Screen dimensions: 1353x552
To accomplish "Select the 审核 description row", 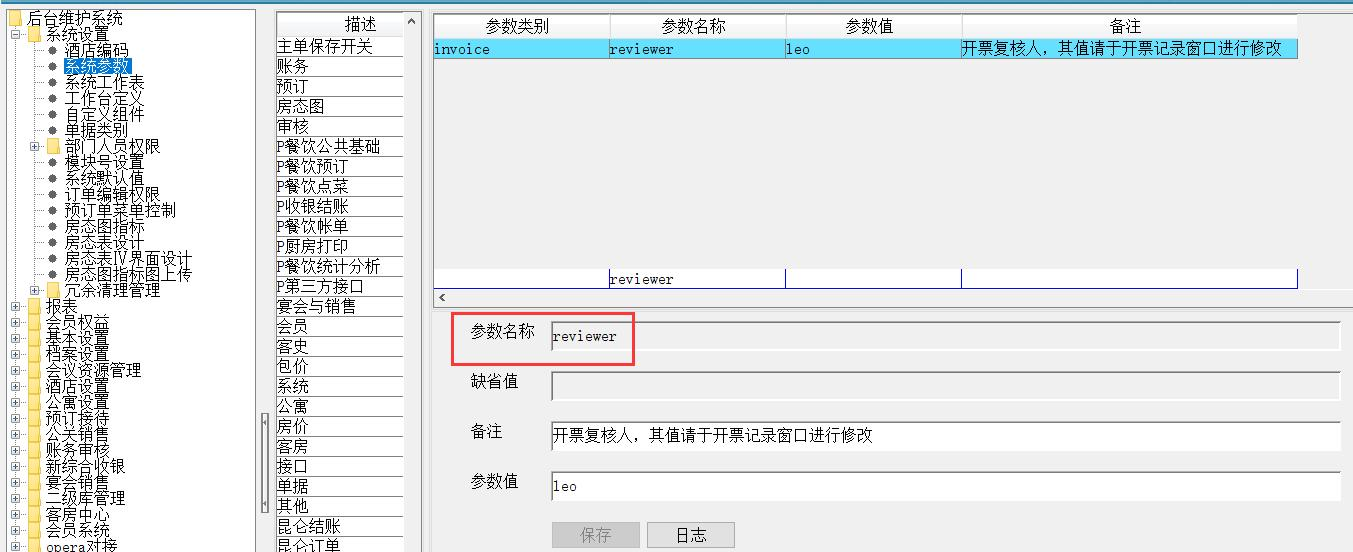I will coord(339,127).
